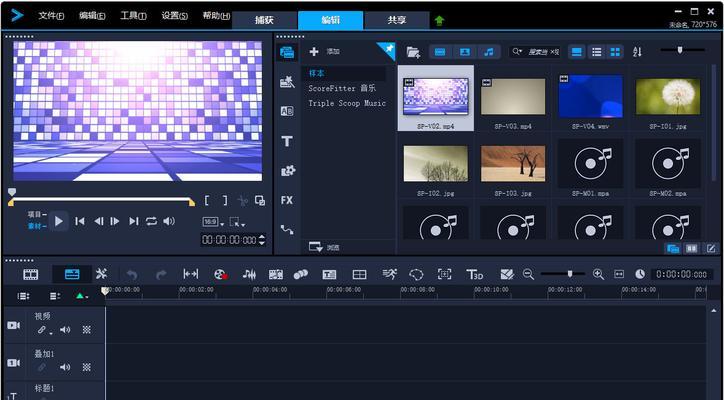Open the search magnifier options dropdown
The height and width of the screenshot is (400, 724).
[517, 52]
